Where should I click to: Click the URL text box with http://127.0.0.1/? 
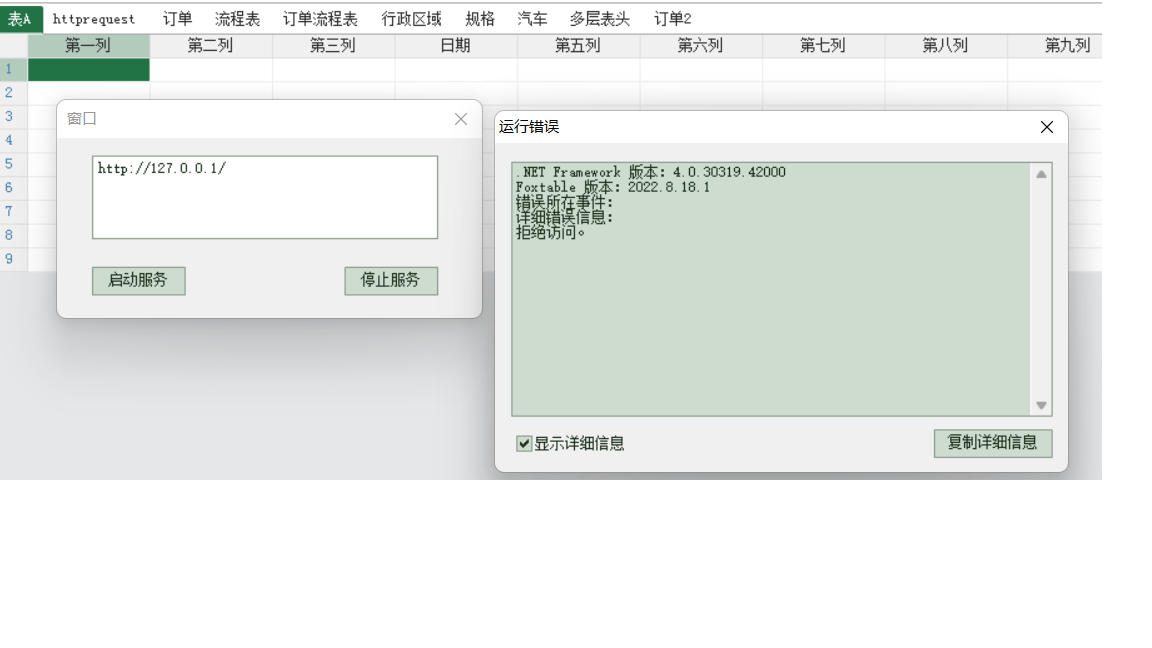[x=264, y=197]
